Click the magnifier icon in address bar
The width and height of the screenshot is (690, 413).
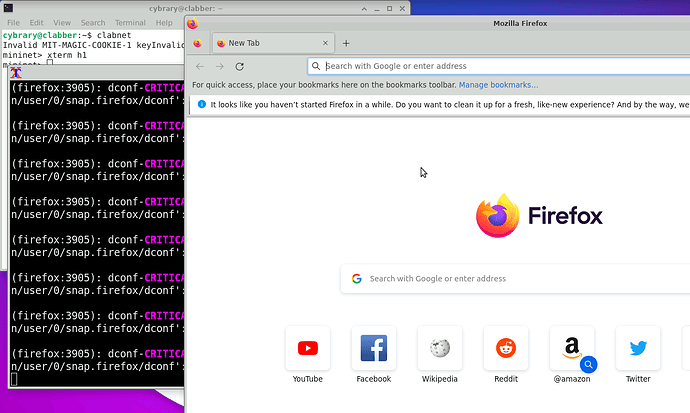[x=316, y=66]
